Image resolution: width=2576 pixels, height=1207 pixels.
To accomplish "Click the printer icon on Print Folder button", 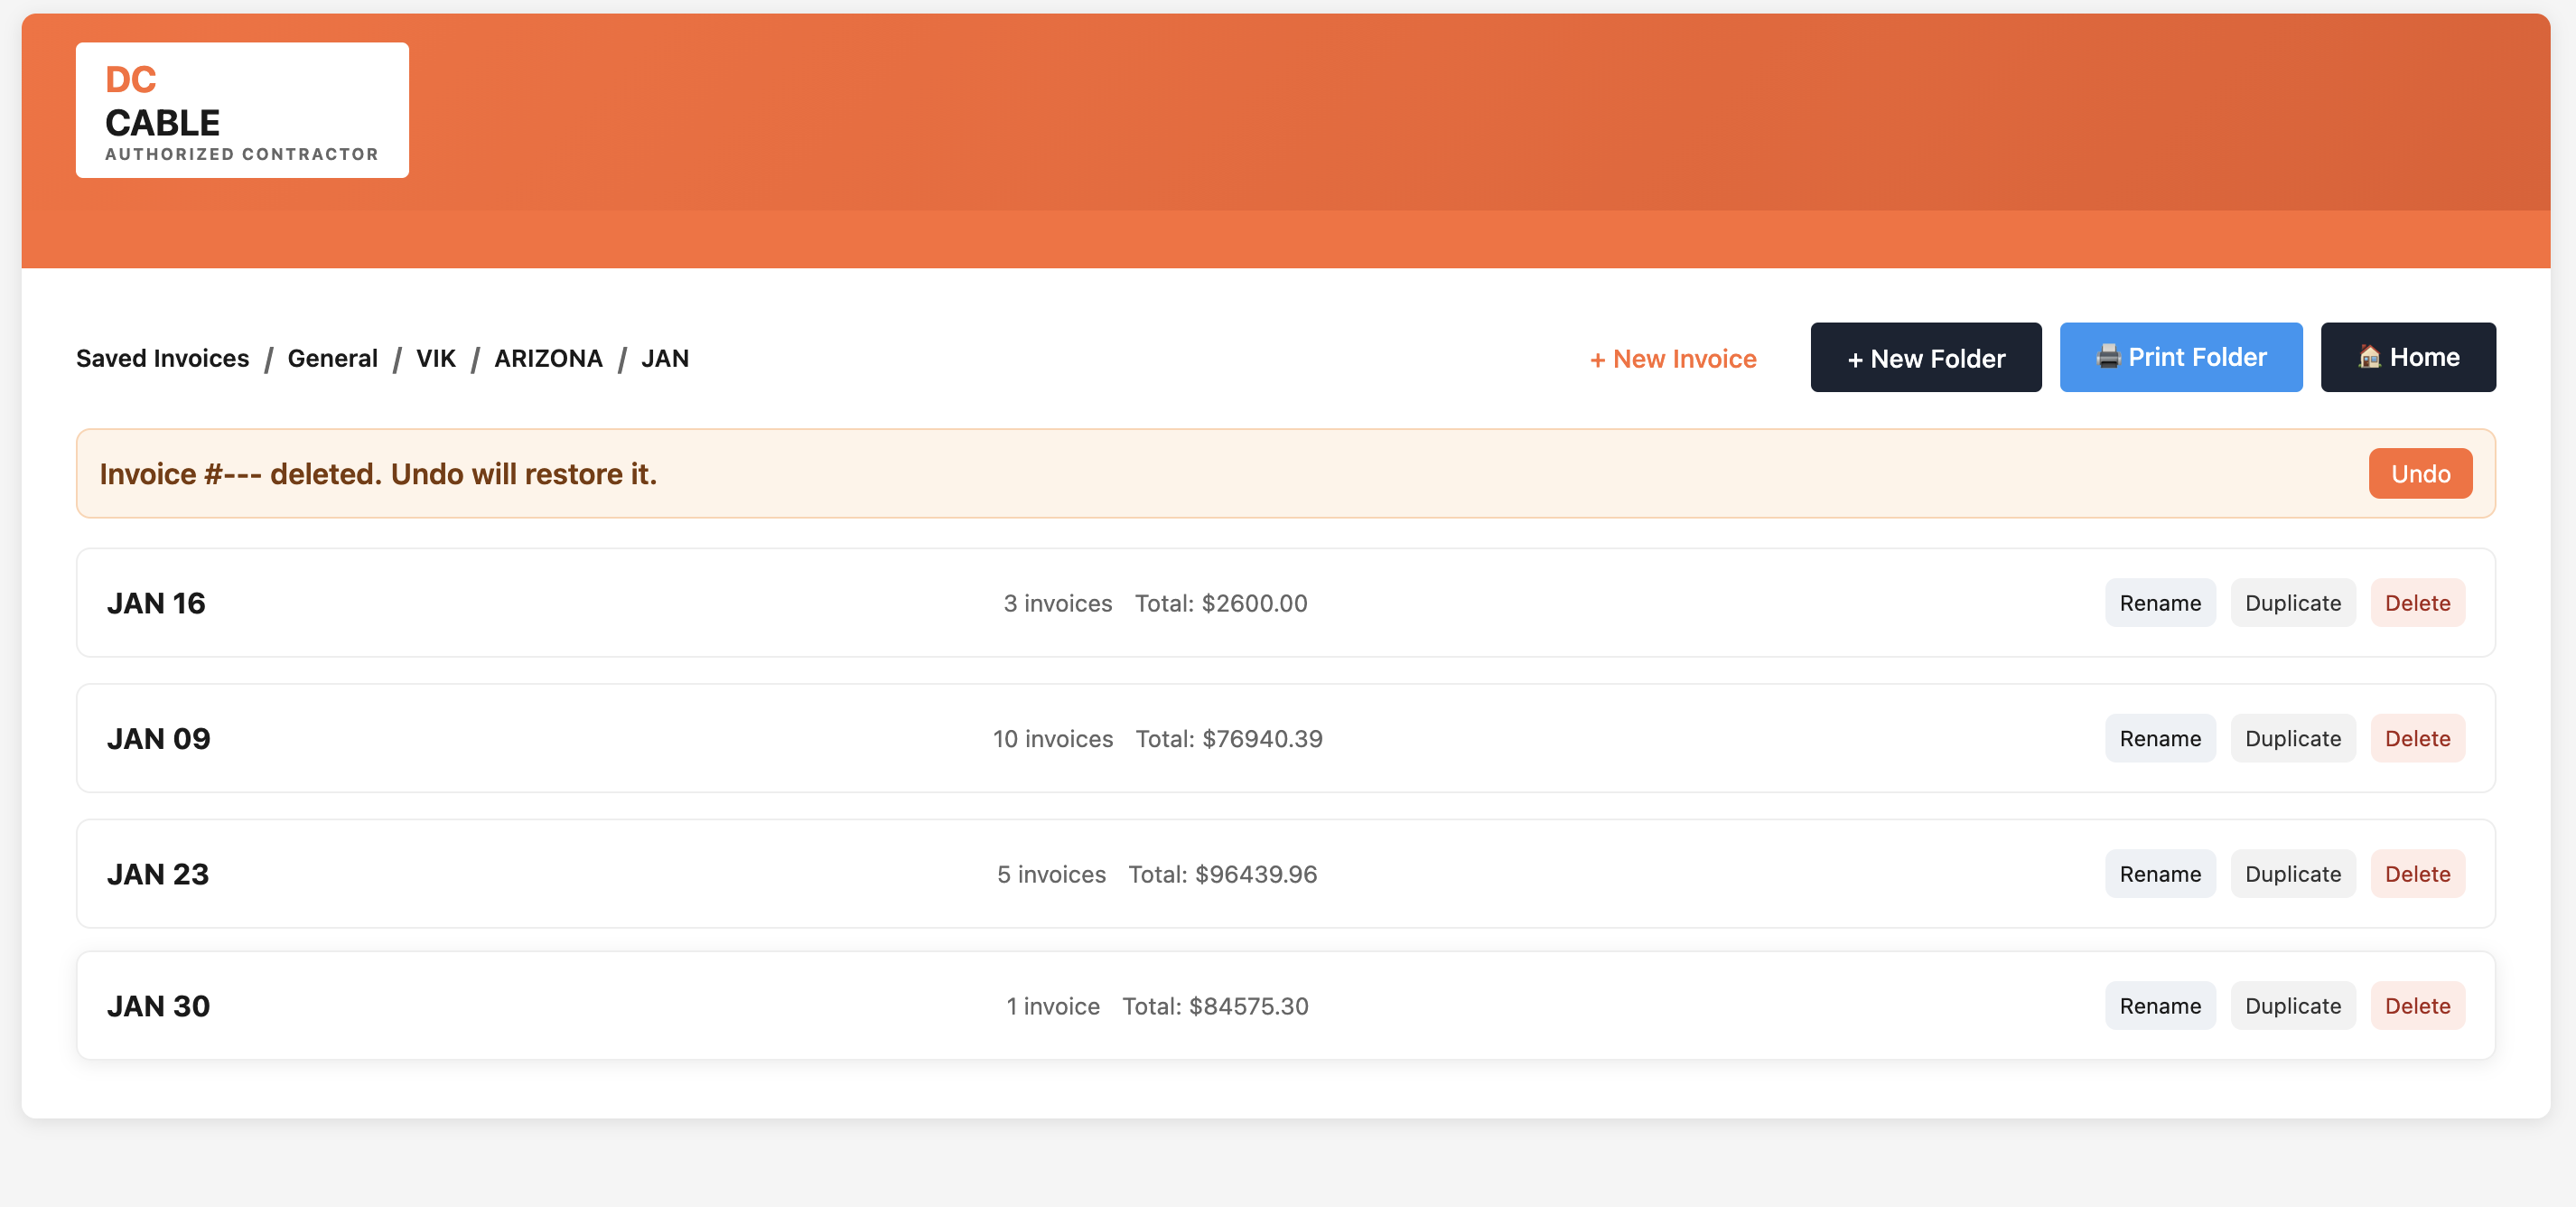I will click(x=2110, y=357).
